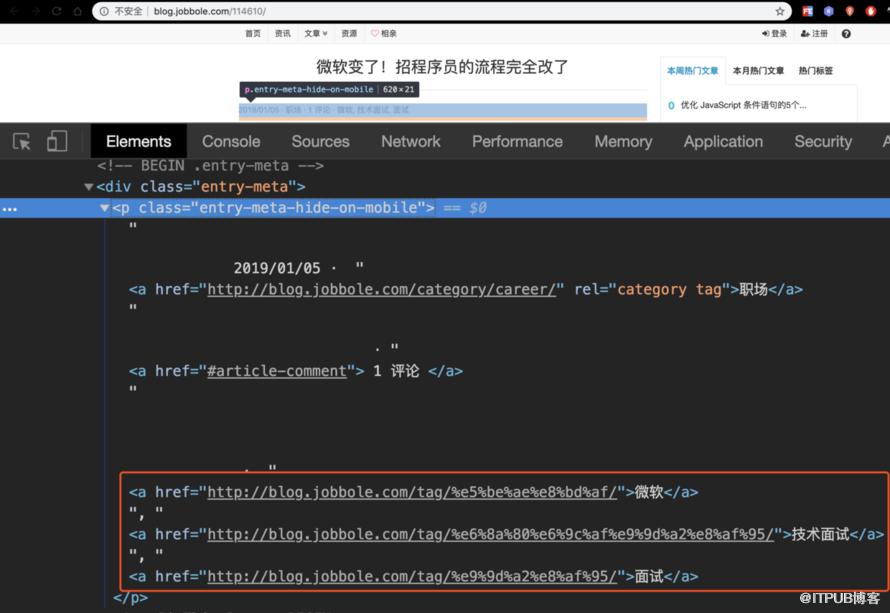Open the red stop-hand extension icon
Image resolution: width=890 pixels, height=613 pixels.
click(x=871, y=11)
